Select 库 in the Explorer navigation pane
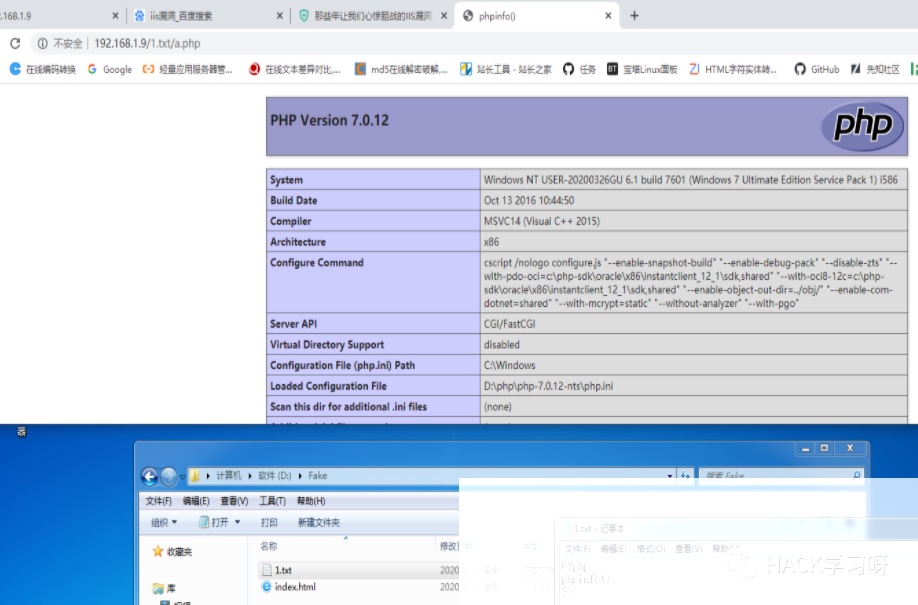This screenshot has height=605, width=918. [x=165, y=588]
